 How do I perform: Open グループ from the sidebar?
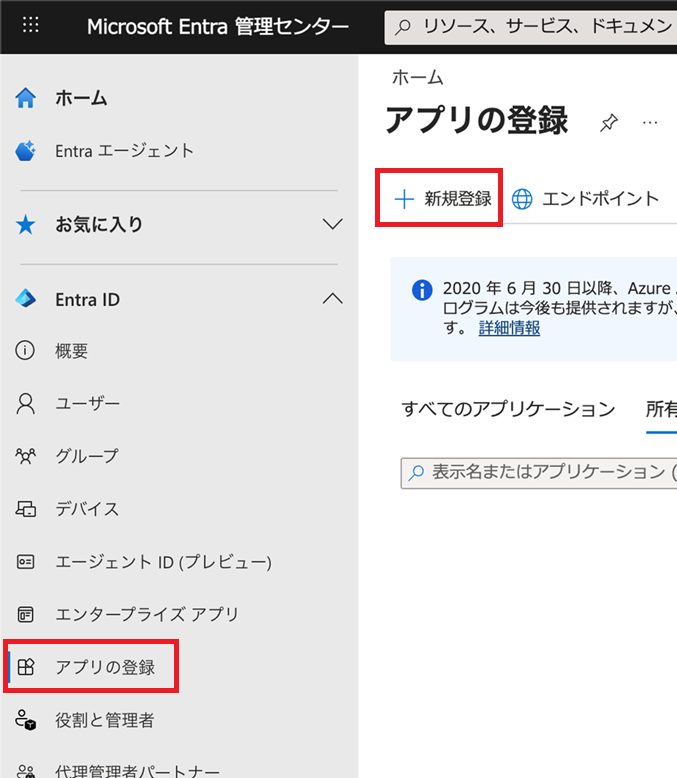point(86,456)
